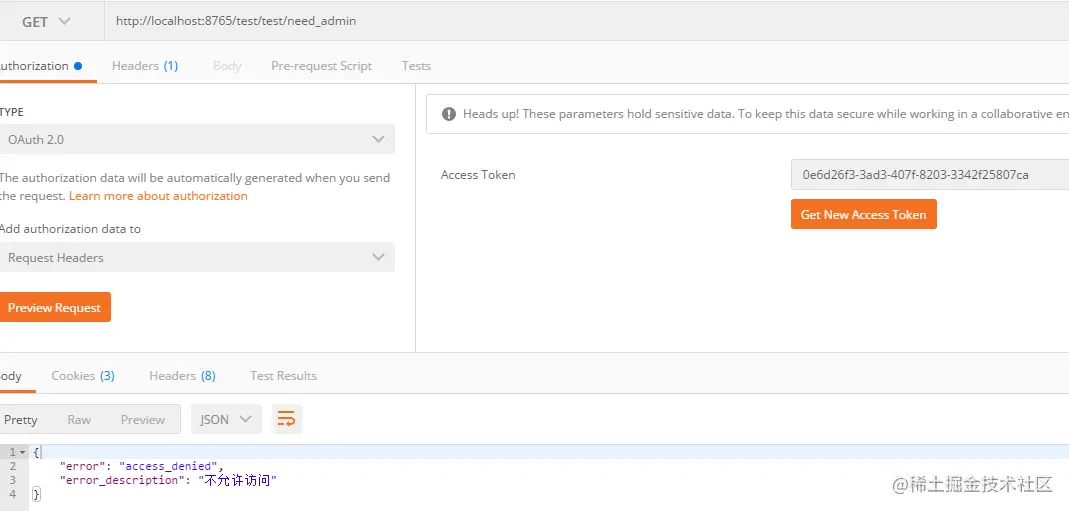Click the "error" key in response
The width and height of the screenshot is (1069, 511).
84,467
